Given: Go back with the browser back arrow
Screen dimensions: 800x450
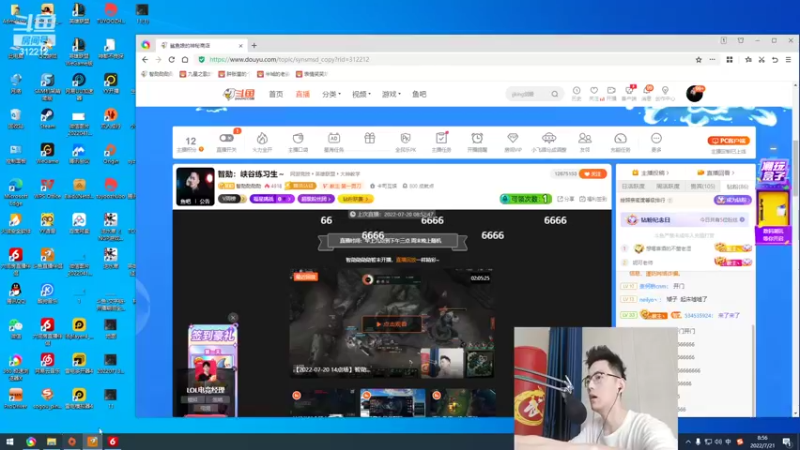Looking at the screenshot, I should [145, 60].
